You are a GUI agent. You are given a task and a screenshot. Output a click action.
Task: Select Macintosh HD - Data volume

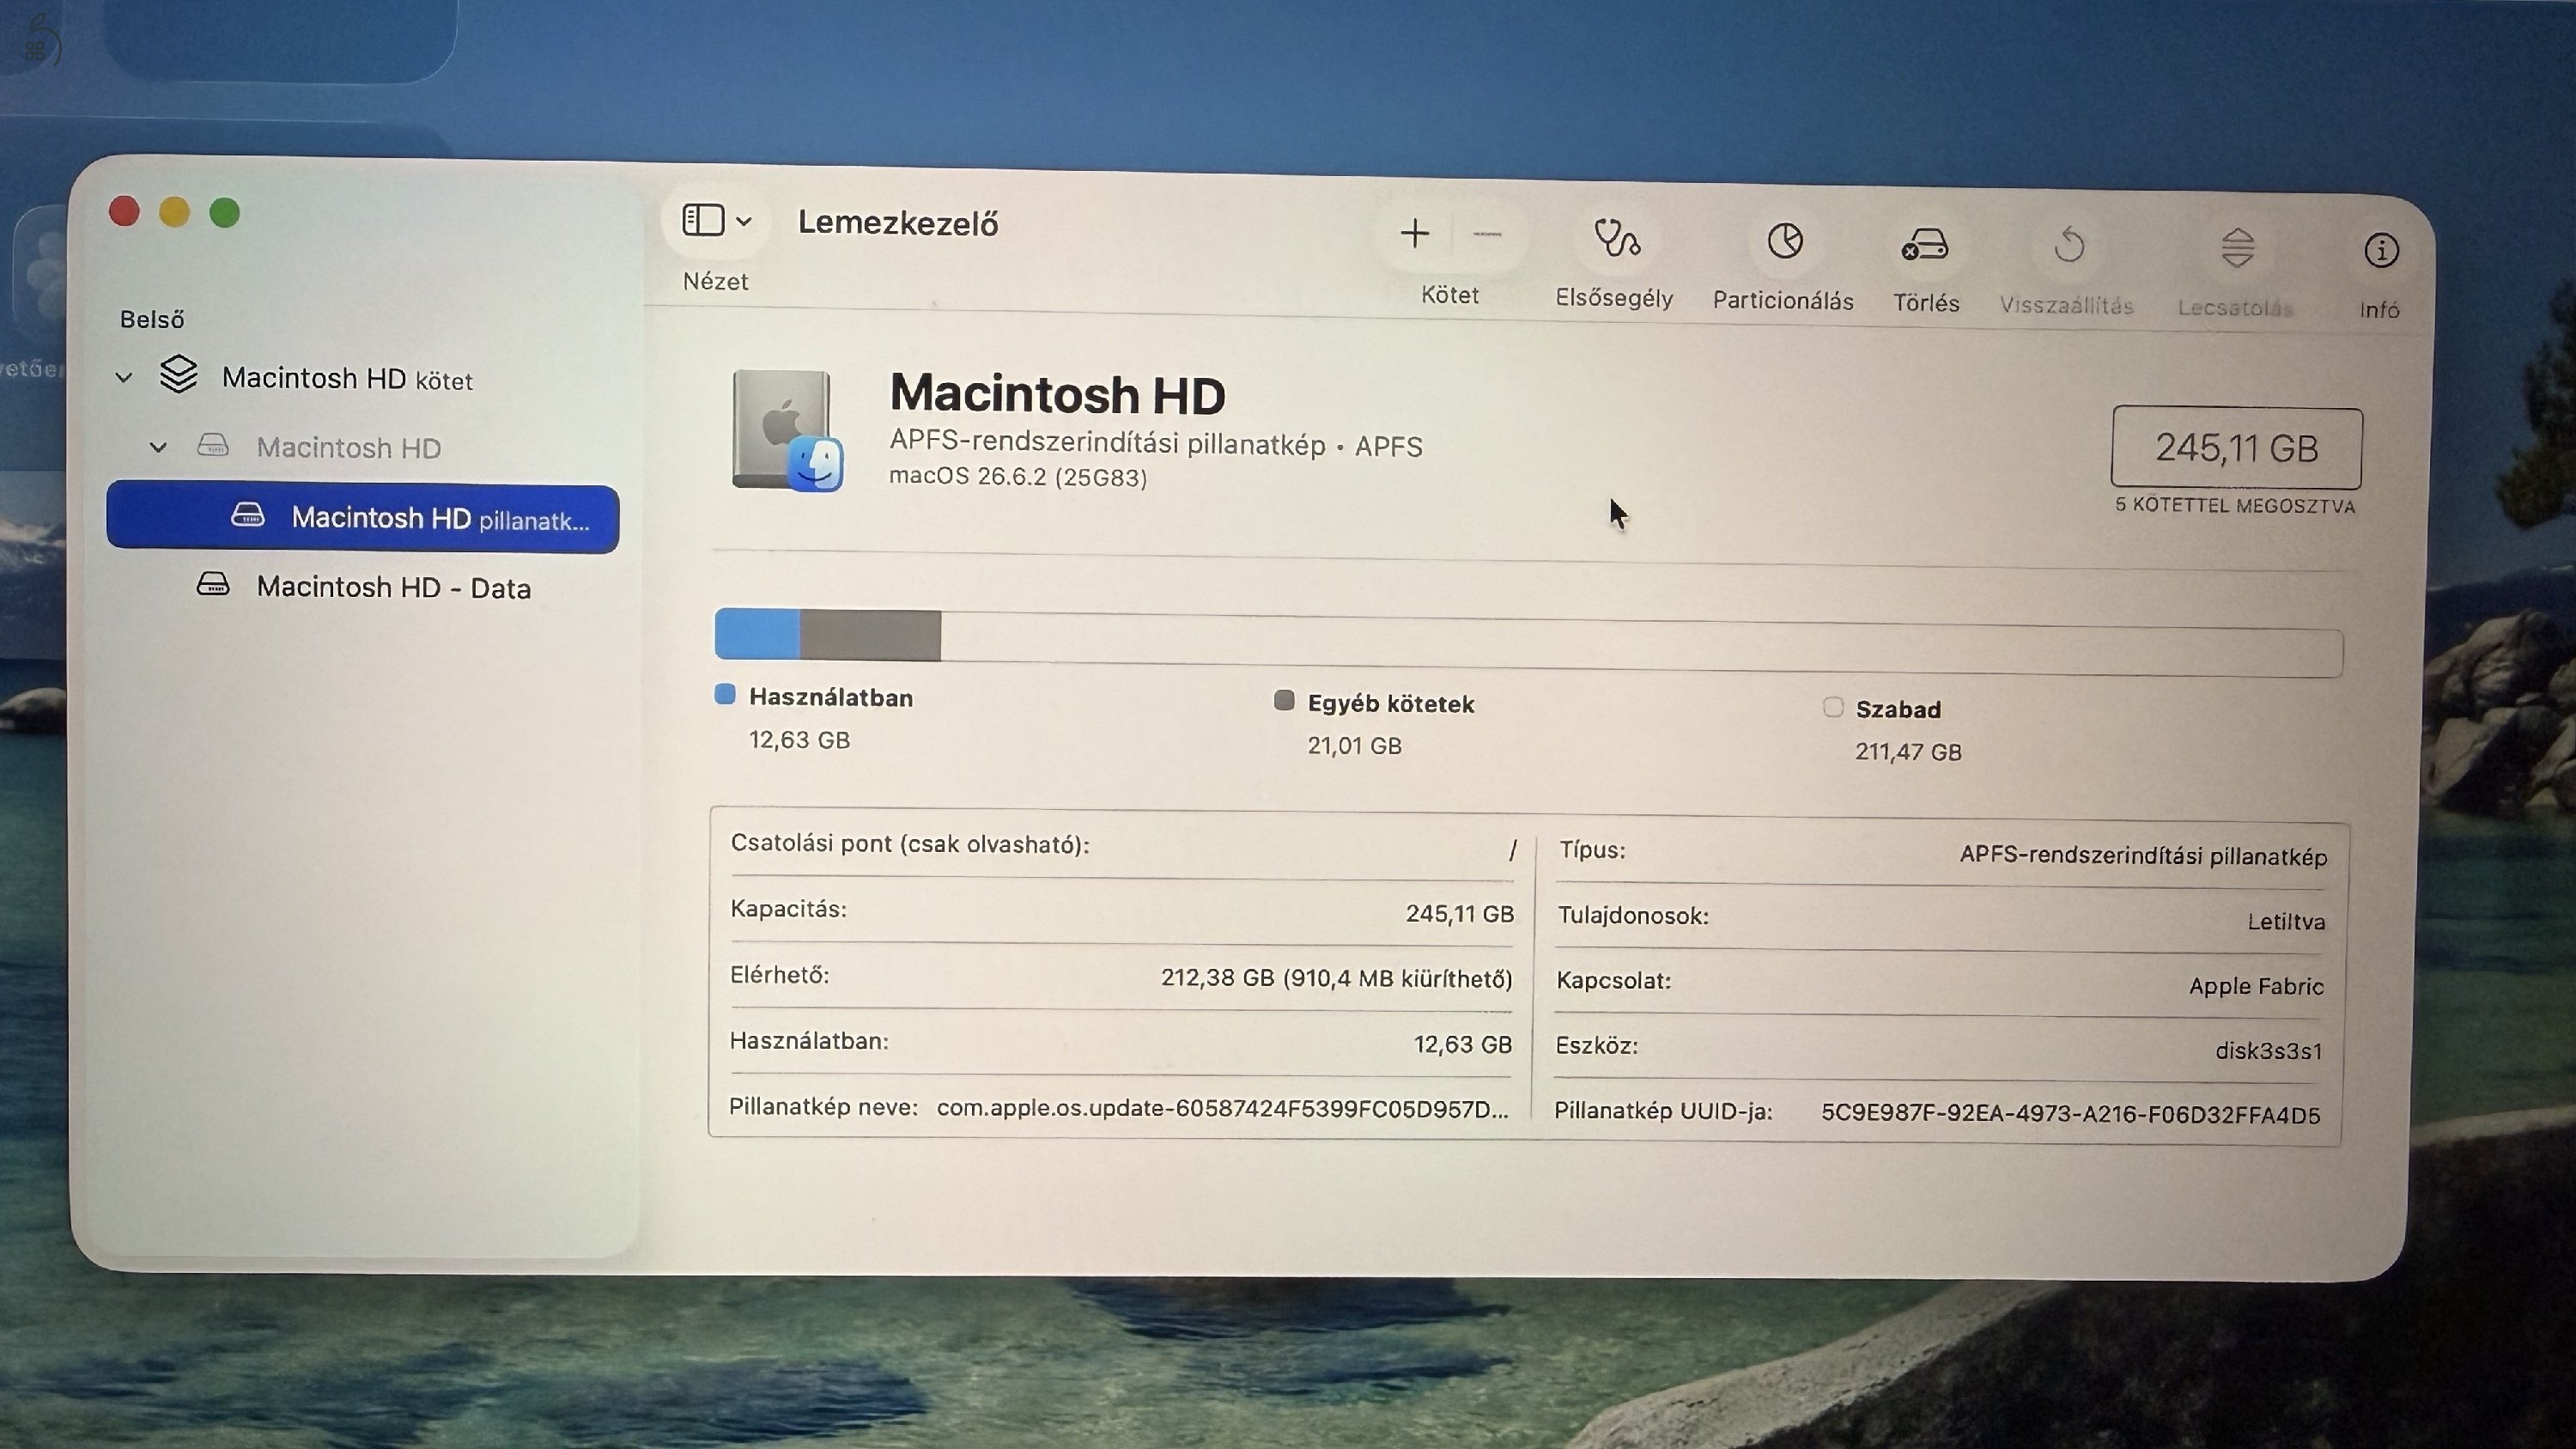coord(393,587)
